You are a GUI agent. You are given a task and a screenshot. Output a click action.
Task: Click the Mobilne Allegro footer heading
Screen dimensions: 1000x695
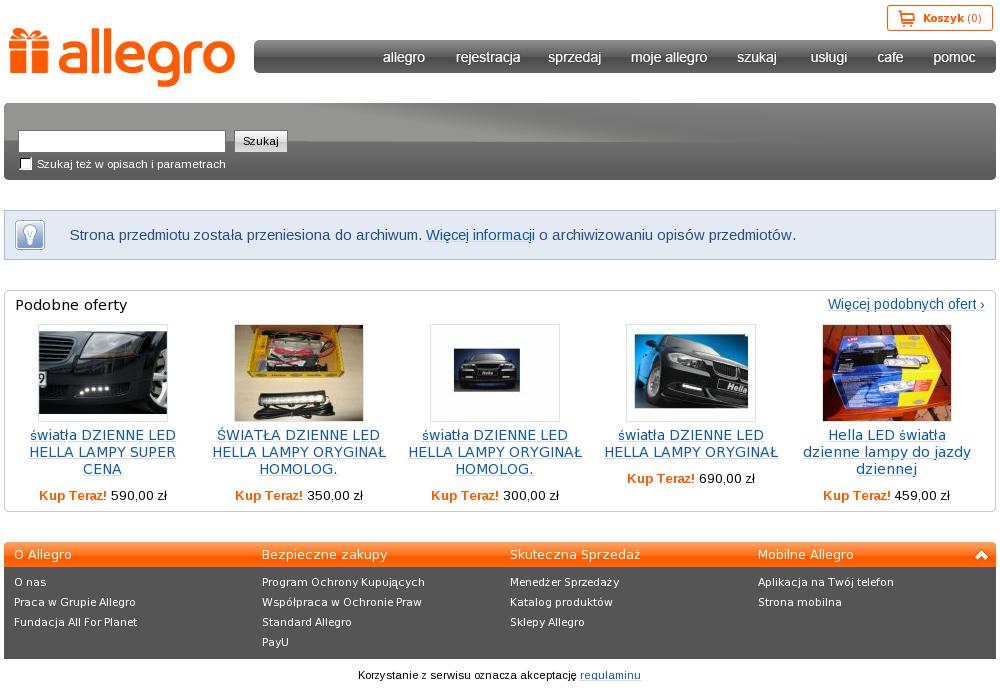click(x=805, y=555)
